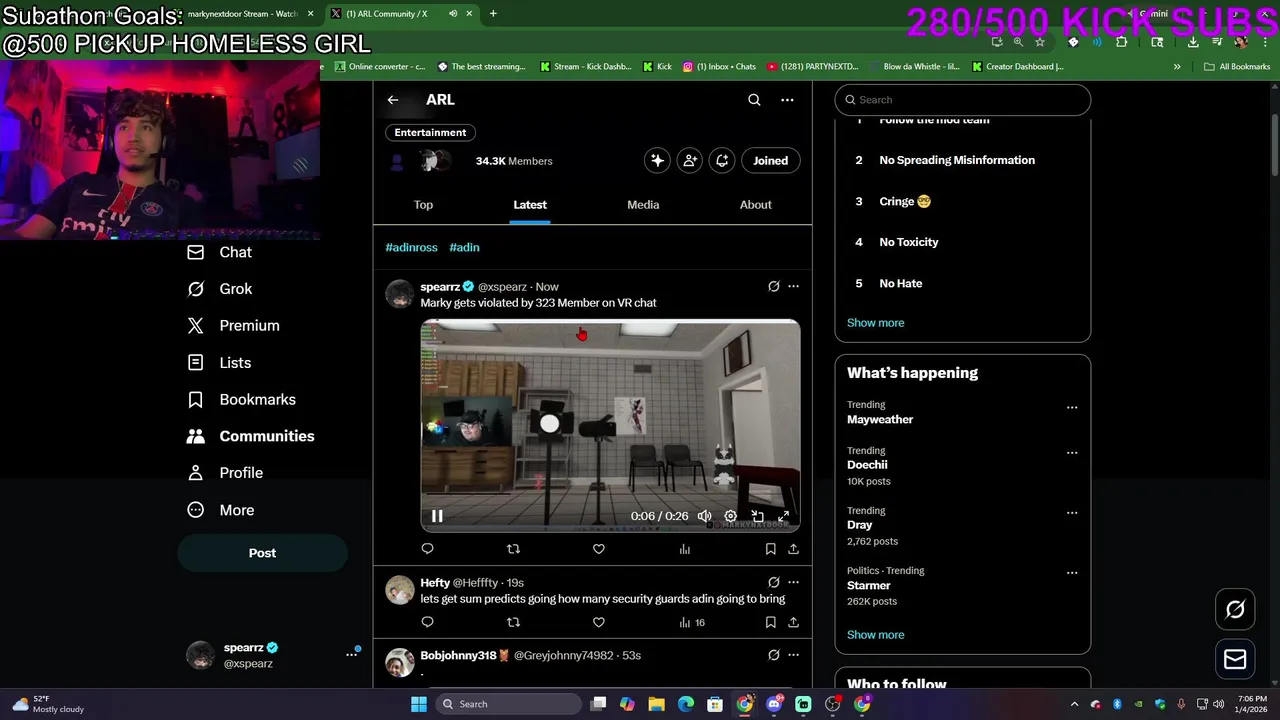Bookmark spearrz's Marky post
The width and height of the screenshot is (1280, 720).
[x=770, y=549]
